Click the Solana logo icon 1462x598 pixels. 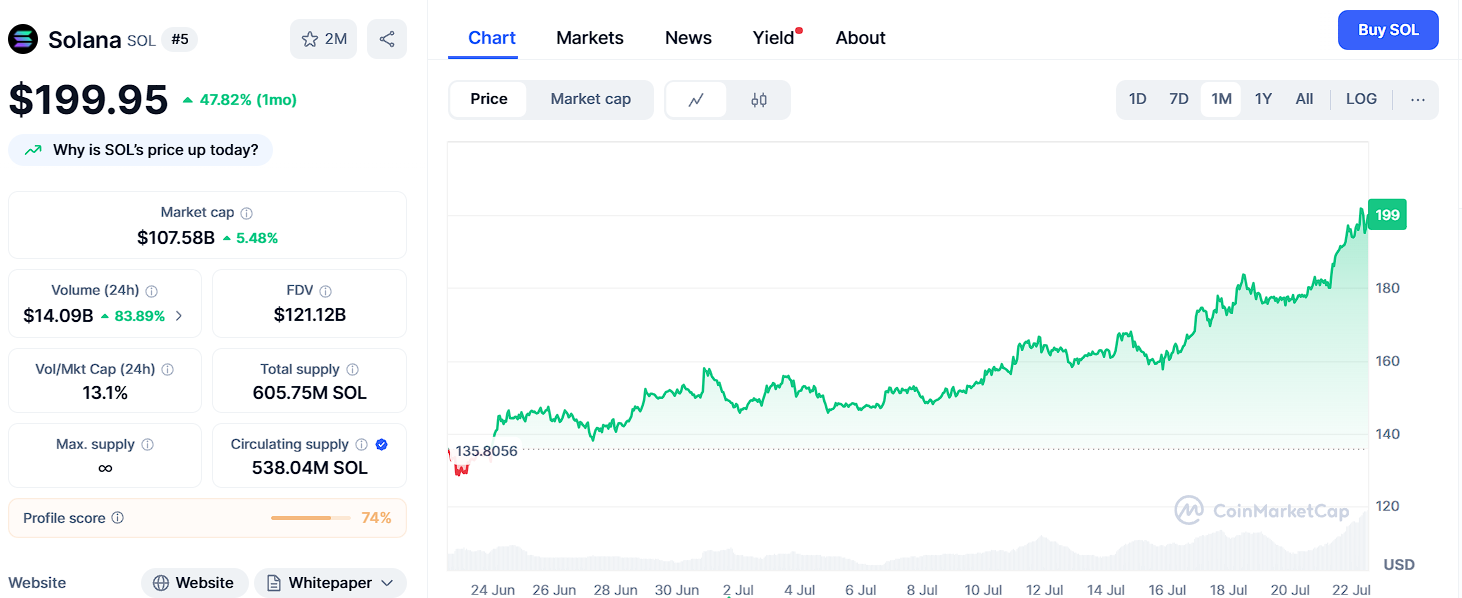[23, 40]
